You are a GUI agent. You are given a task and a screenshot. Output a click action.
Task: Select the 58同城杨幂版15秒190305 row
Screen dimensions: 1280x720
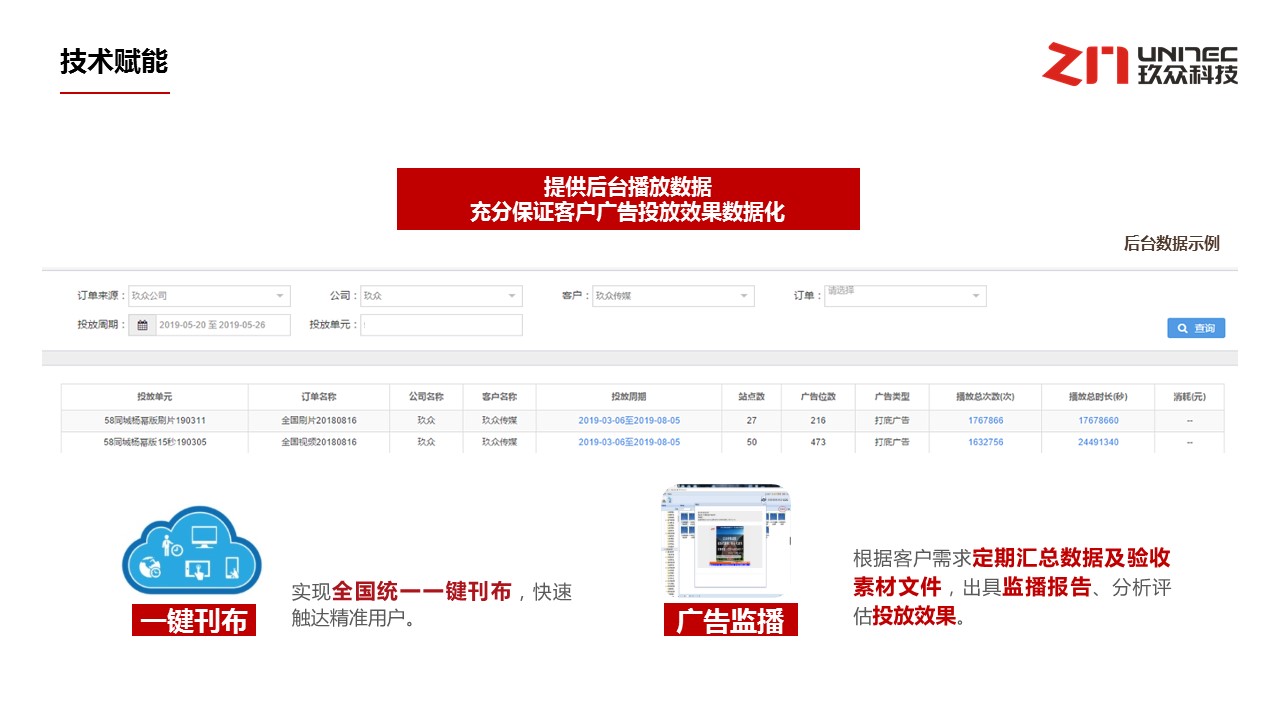[155, 442]
